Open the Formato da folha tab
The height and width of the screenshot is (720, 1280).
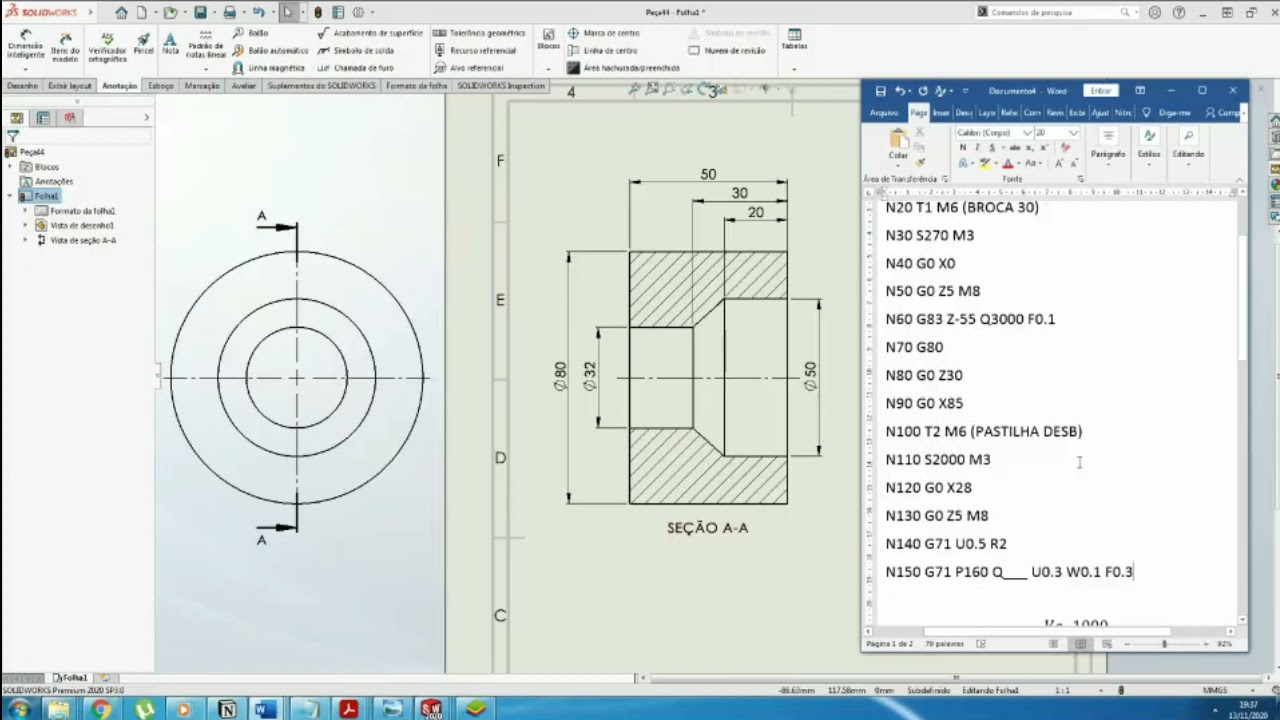click(x=417, y=86)
